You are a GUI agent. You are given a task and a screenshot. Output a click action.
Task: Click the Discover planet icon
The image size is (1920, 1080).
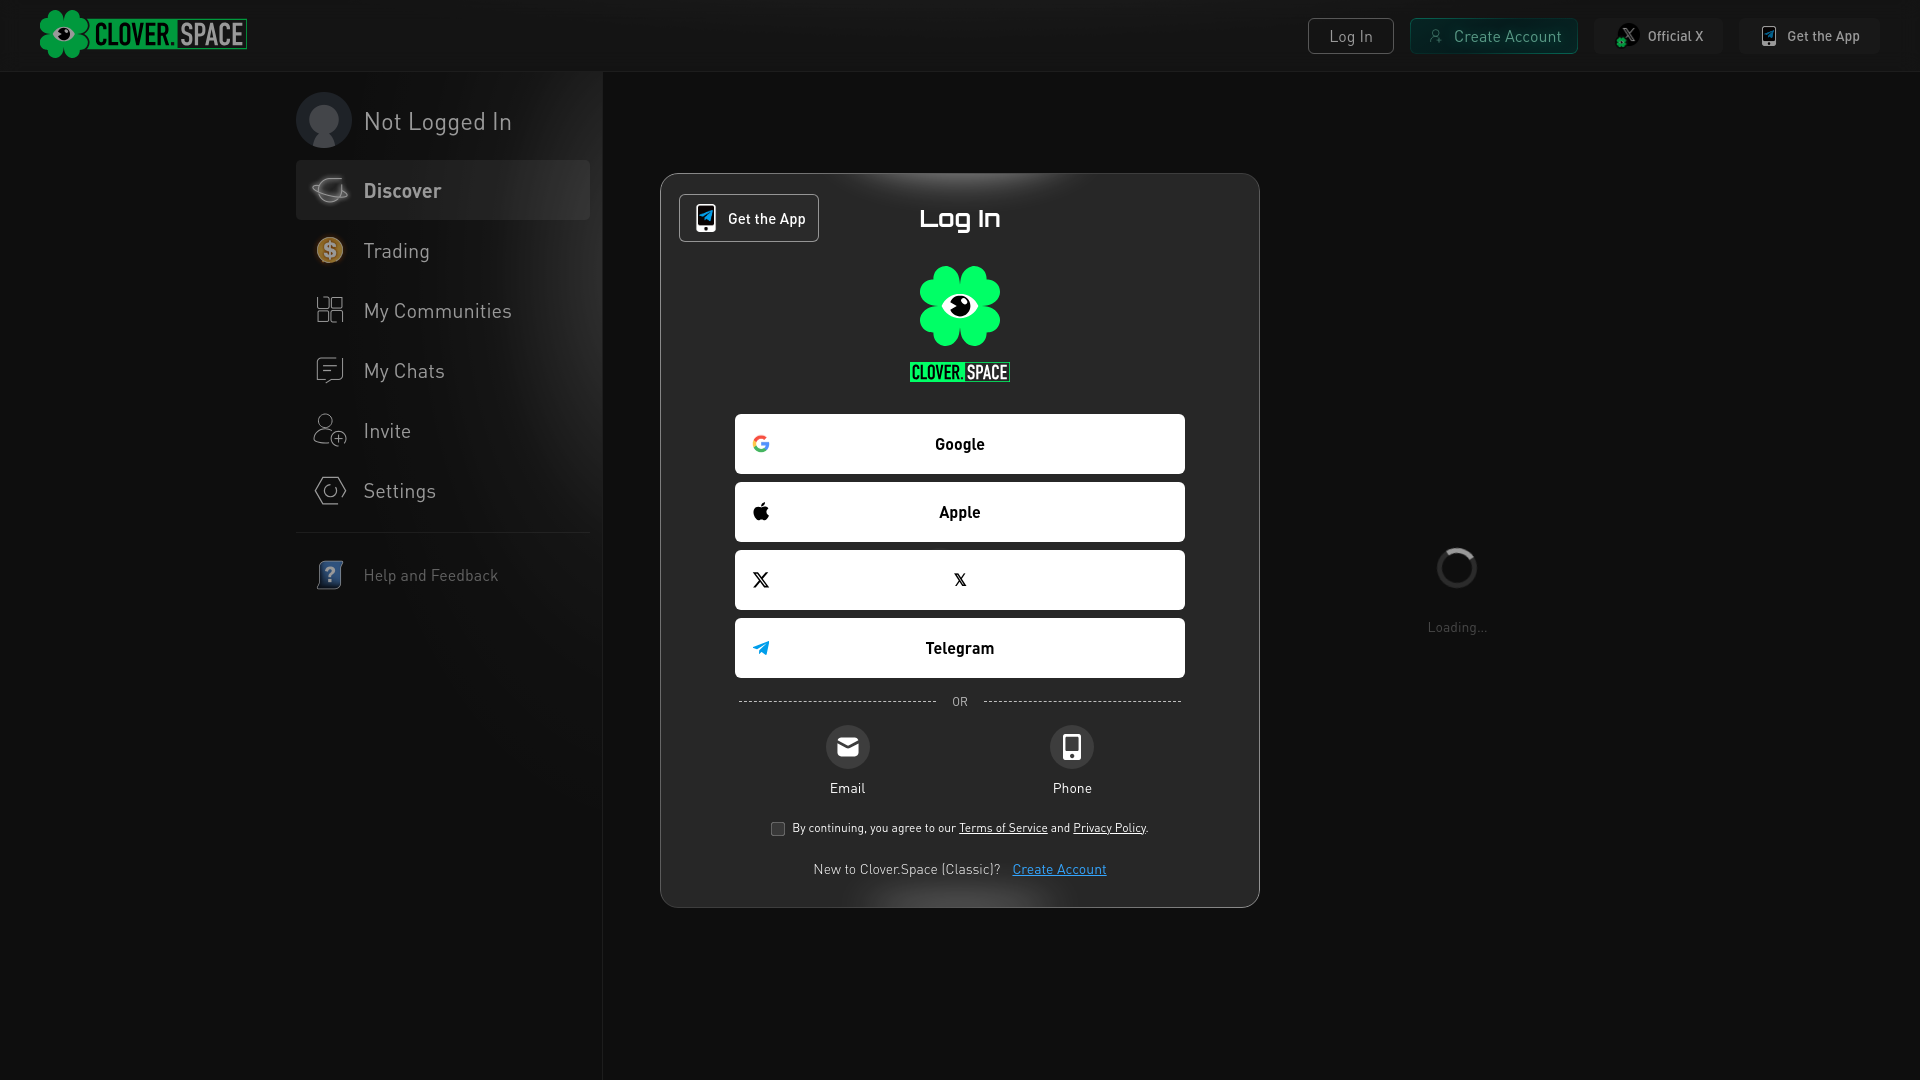[x=330, y=190]
